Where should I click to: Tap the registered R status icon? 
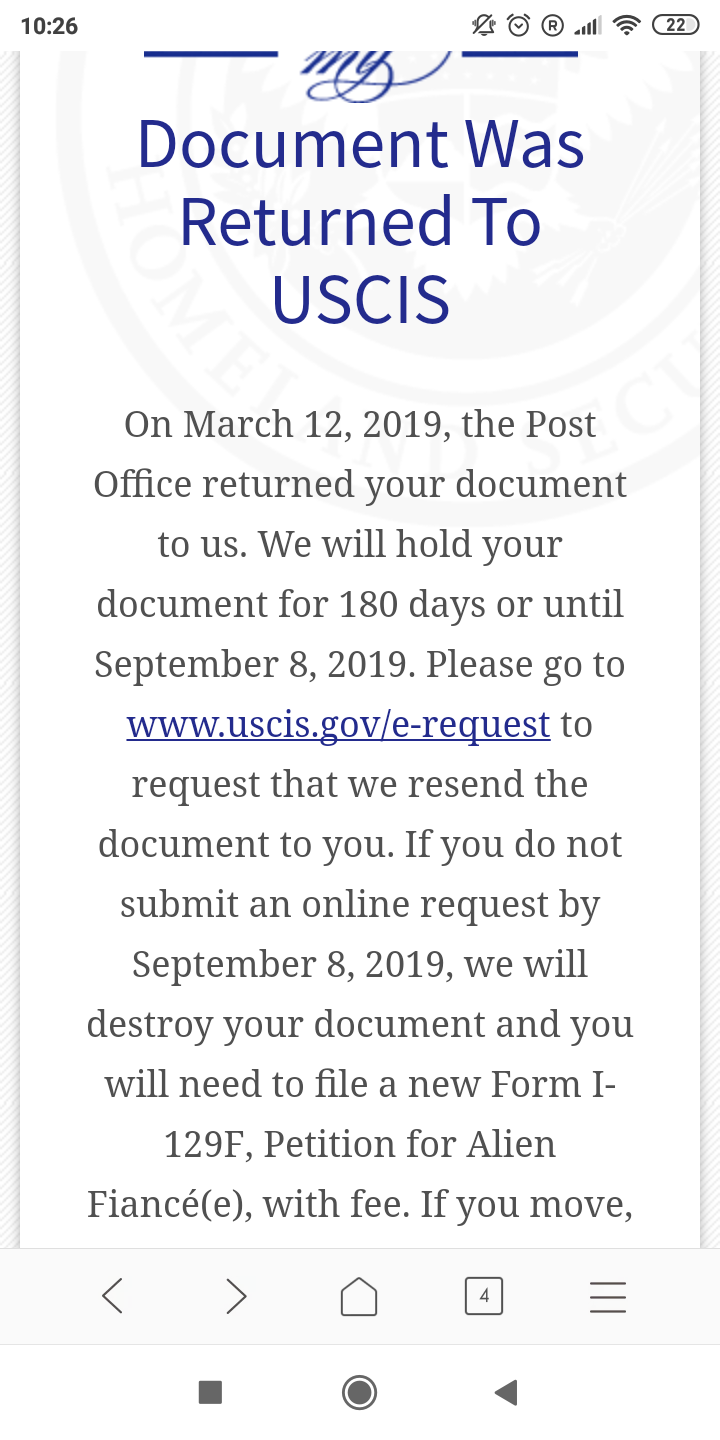(551, 26)
